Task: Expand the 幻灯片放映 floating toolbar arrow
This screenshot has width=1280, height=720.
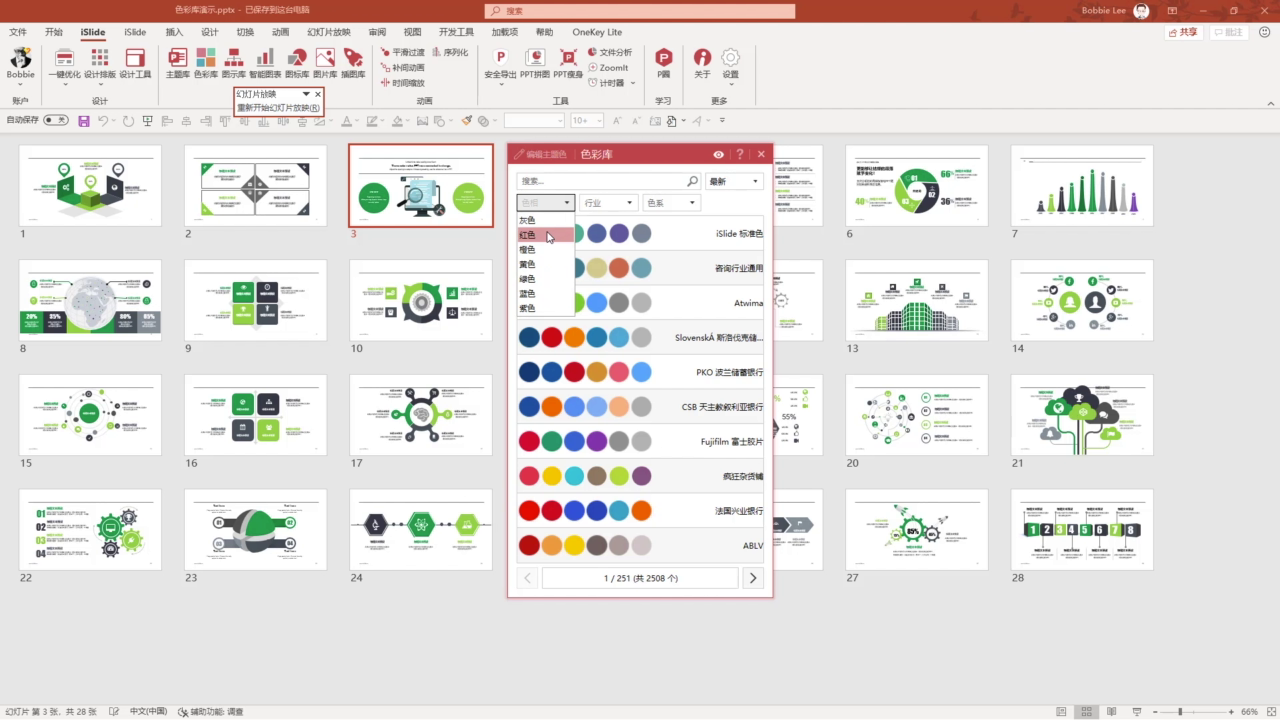Action: (306, 94)
